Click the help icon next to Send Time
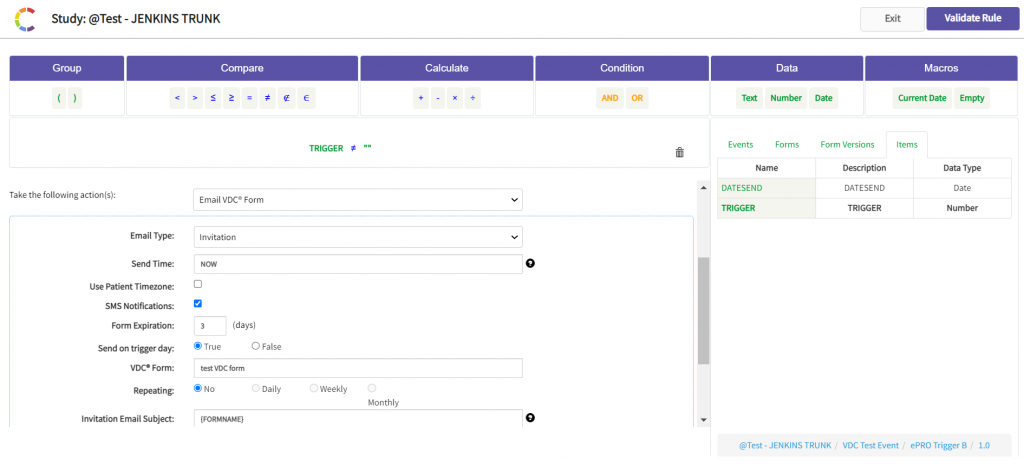The height and width of the screenshot is (464, 1024). (530, 264)
